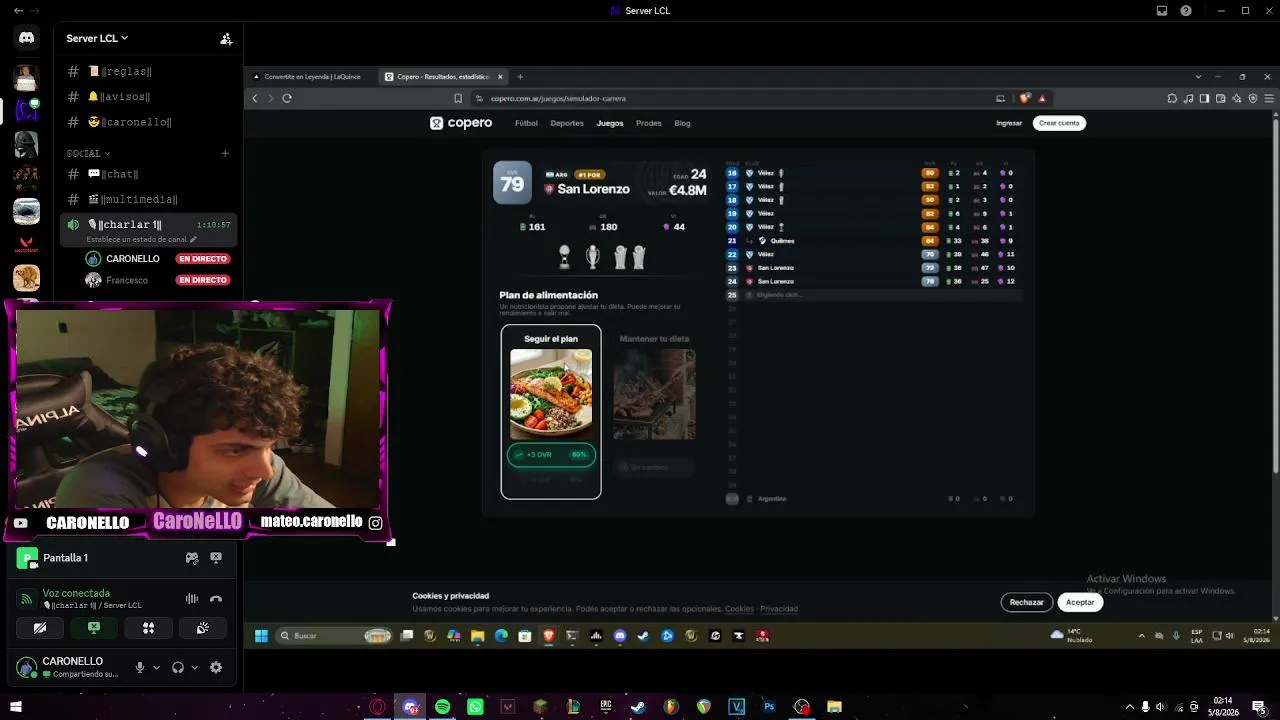Create a channel in SOCIAL category

point(225,153)
